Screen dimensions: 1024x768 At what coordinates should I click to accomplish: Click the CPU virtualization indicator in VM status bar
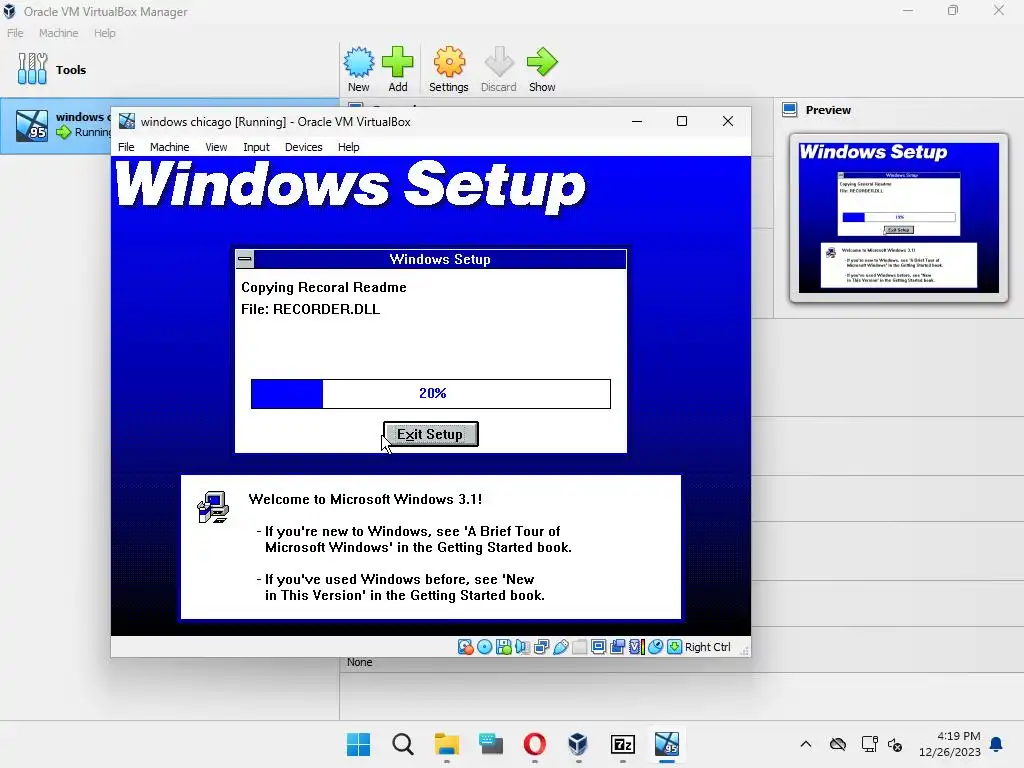pyautogui.click(x=637, y=647)
